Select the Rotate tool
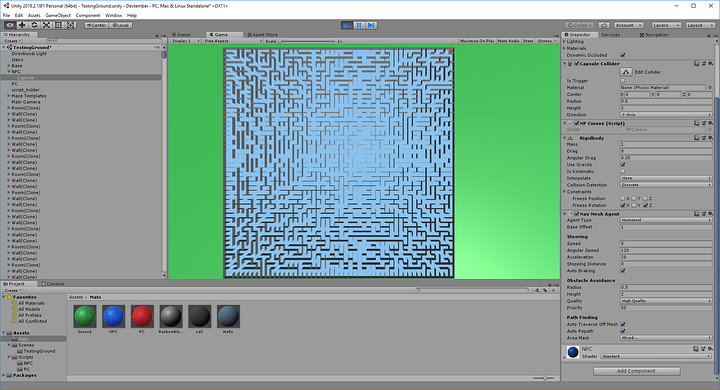Viewport: 720px width, 390px height. pyautogui.click(x=34, y=25)
